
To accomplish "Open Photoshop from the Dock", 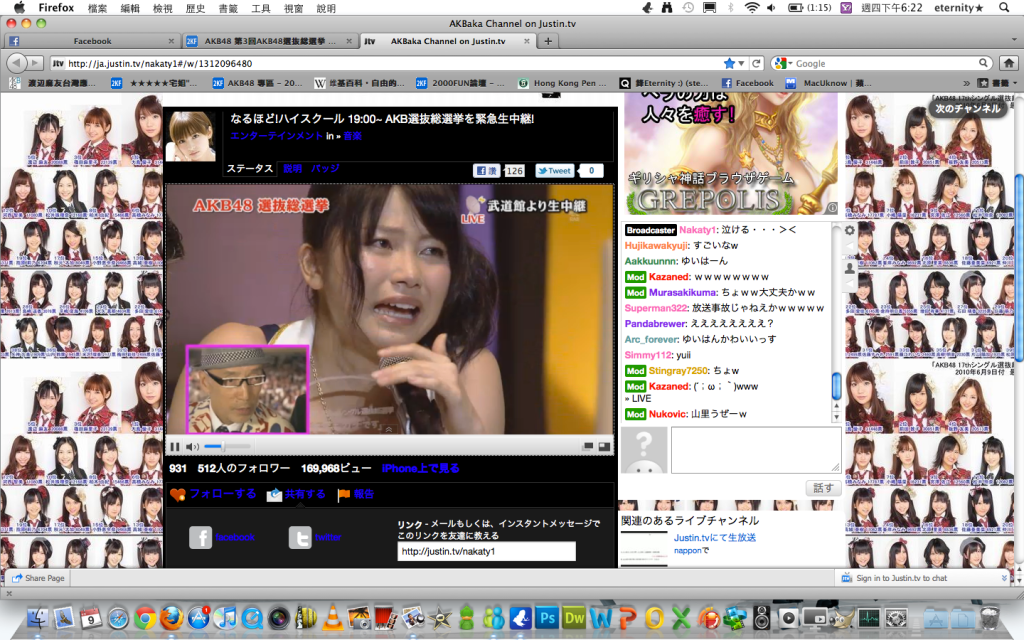I will 546,617.
